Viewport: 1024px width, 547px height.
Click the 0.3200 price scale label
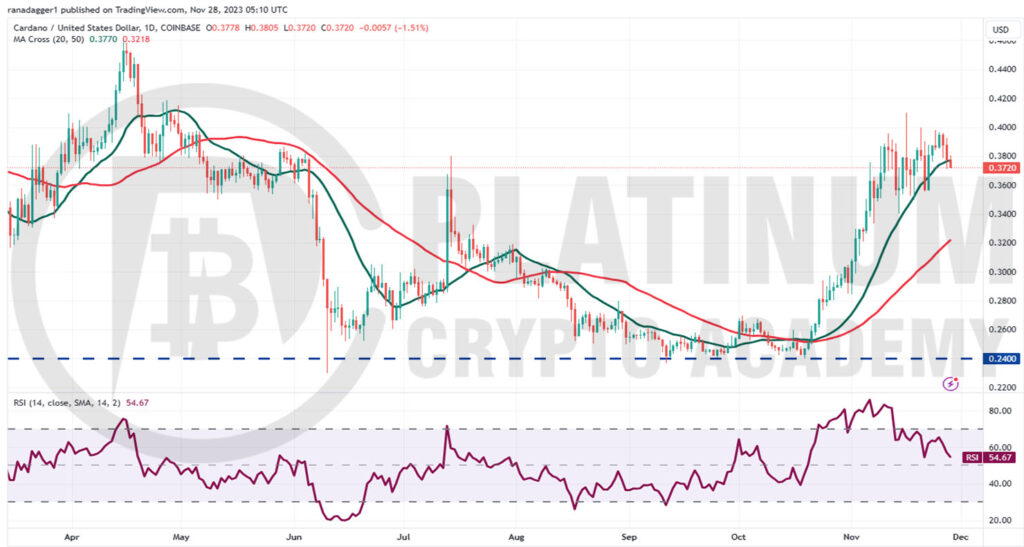(1002, 243)
